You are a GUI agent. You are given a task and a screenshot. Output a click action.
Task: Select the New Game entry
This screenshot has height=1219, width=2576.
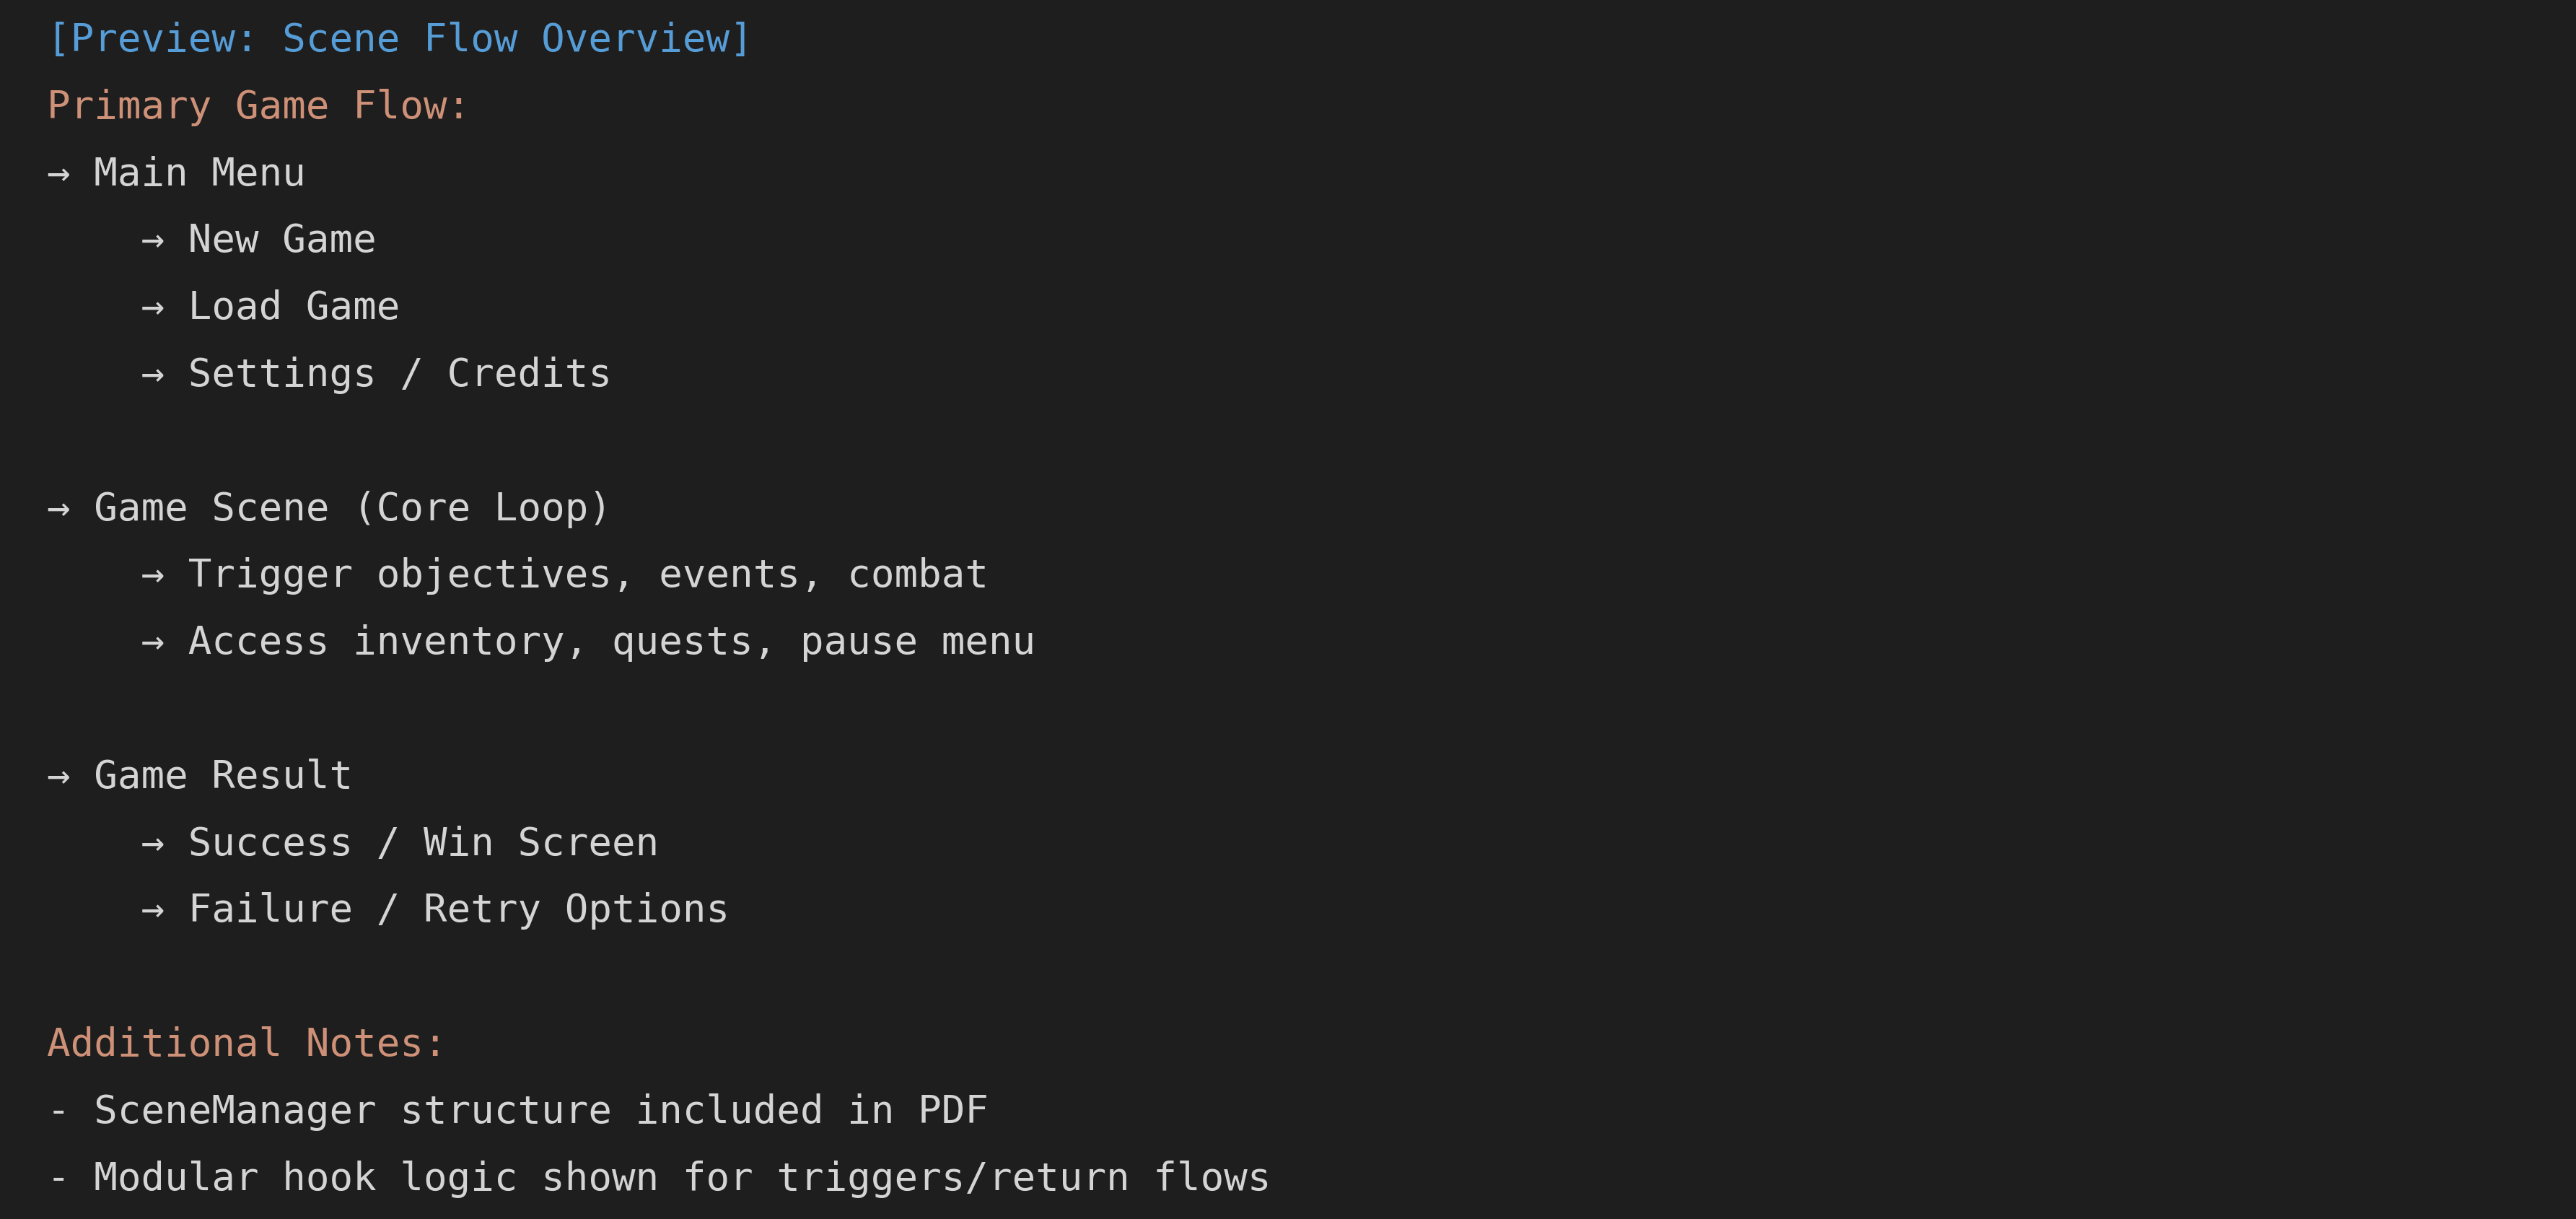tap(282, 240)
